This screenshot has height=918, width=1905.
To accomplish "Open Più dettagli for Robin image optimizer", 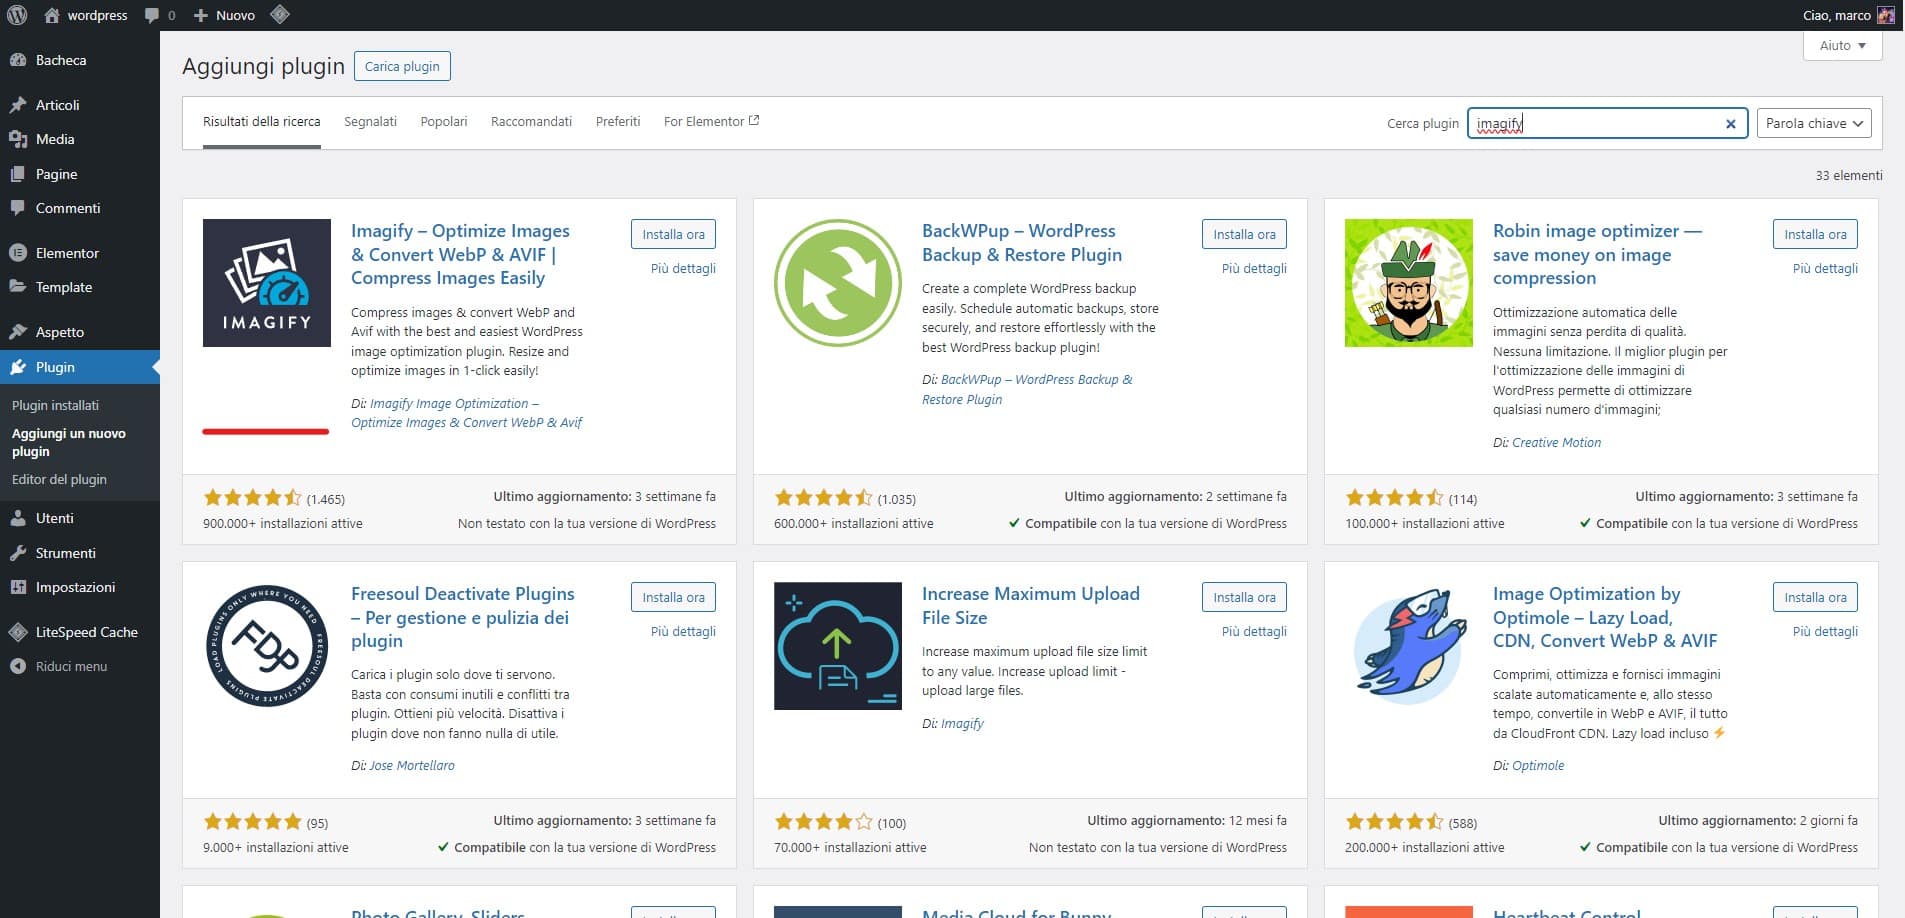I will [x=1825, y=268].
